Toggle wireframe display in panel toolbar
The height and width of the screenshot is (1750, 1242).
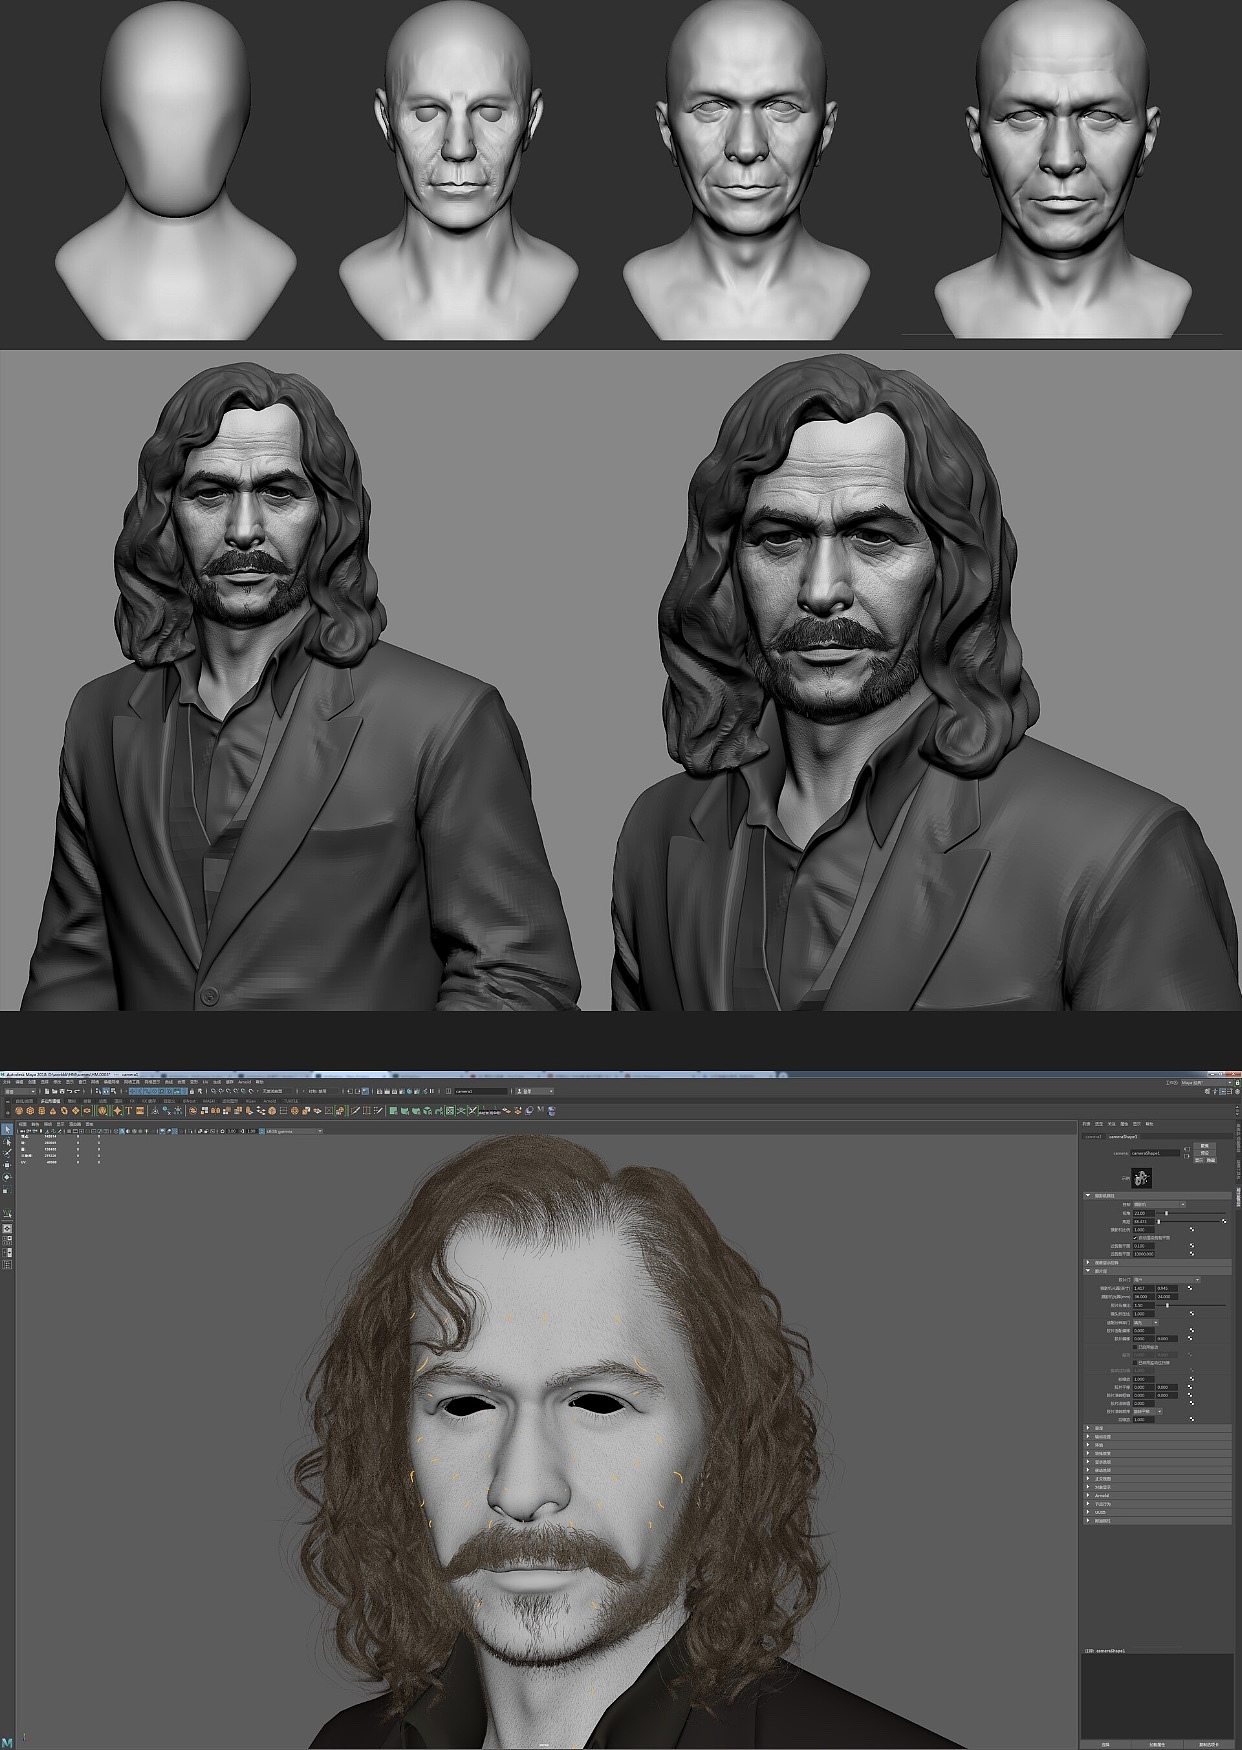(116, 1131)
